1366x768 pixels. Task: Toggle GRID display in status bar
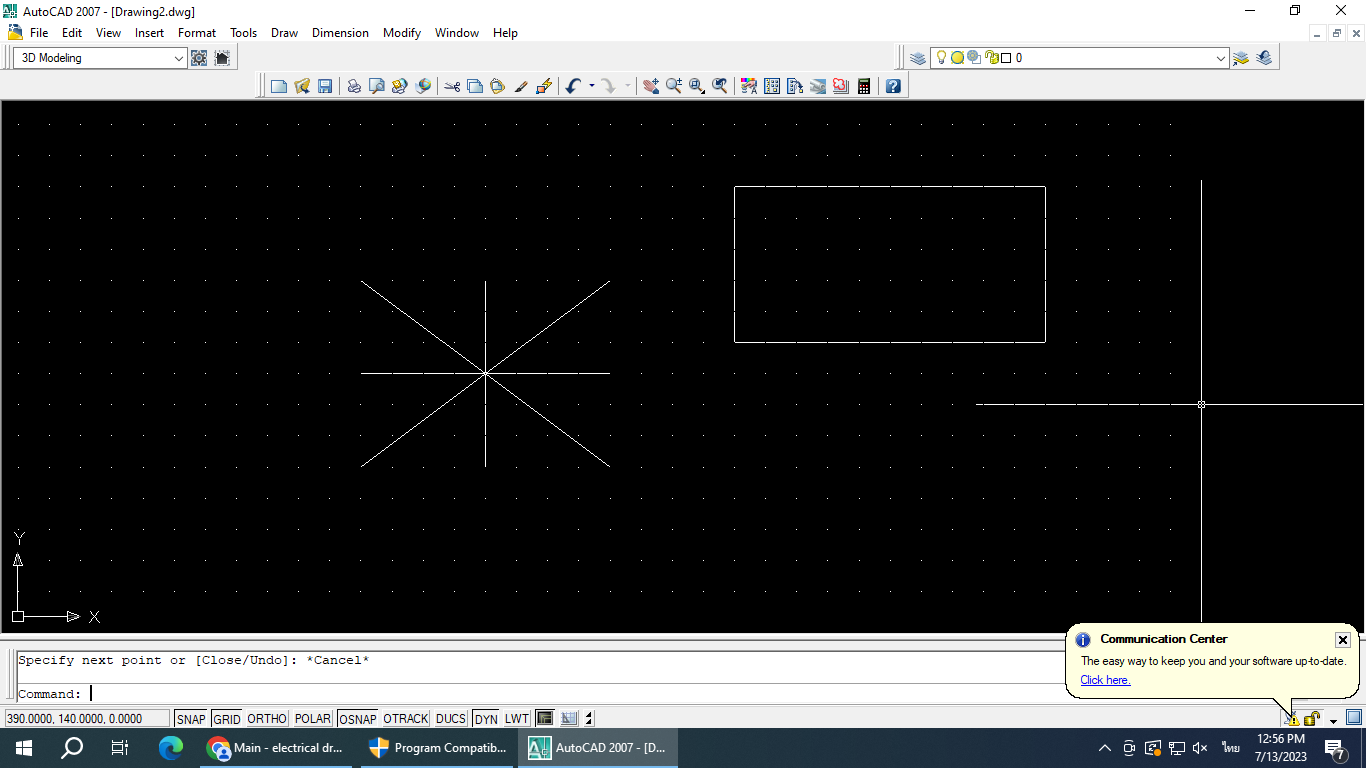[x=227, y=719]
